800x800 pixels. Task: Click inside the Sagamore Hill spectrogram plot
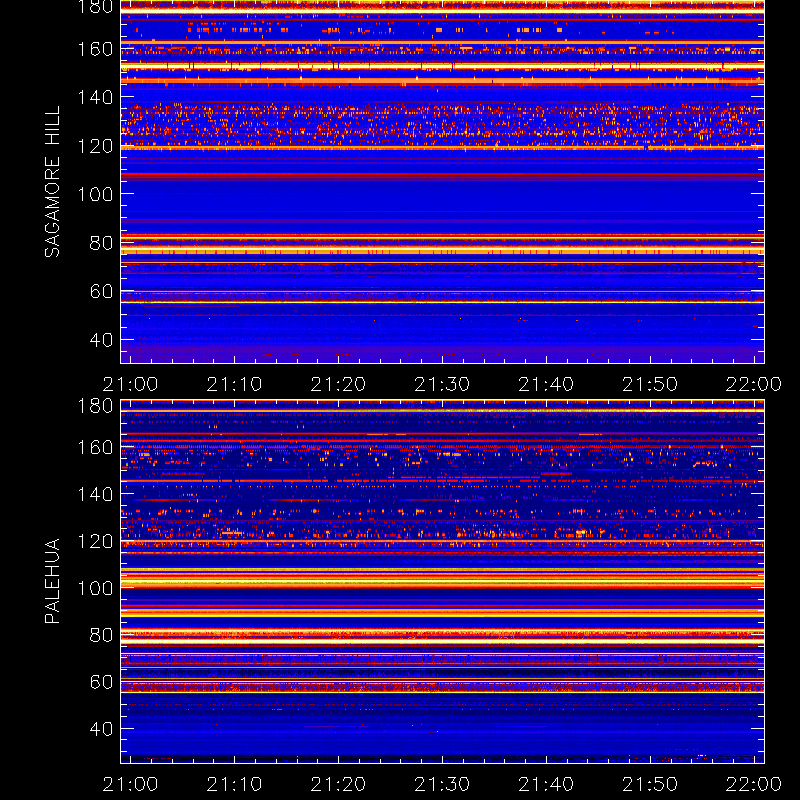tap(442, 182)
